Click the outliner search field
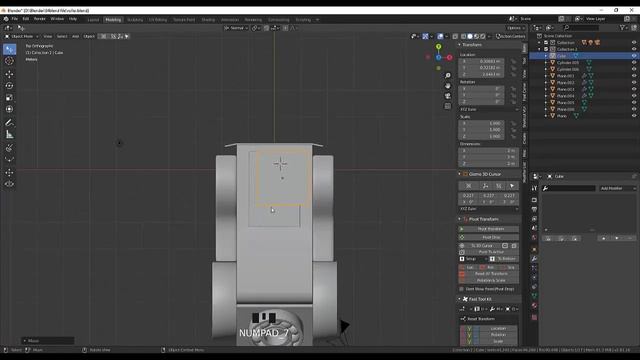Image resolution: width=640 pixels, height=360 pixels. [580, 28]
